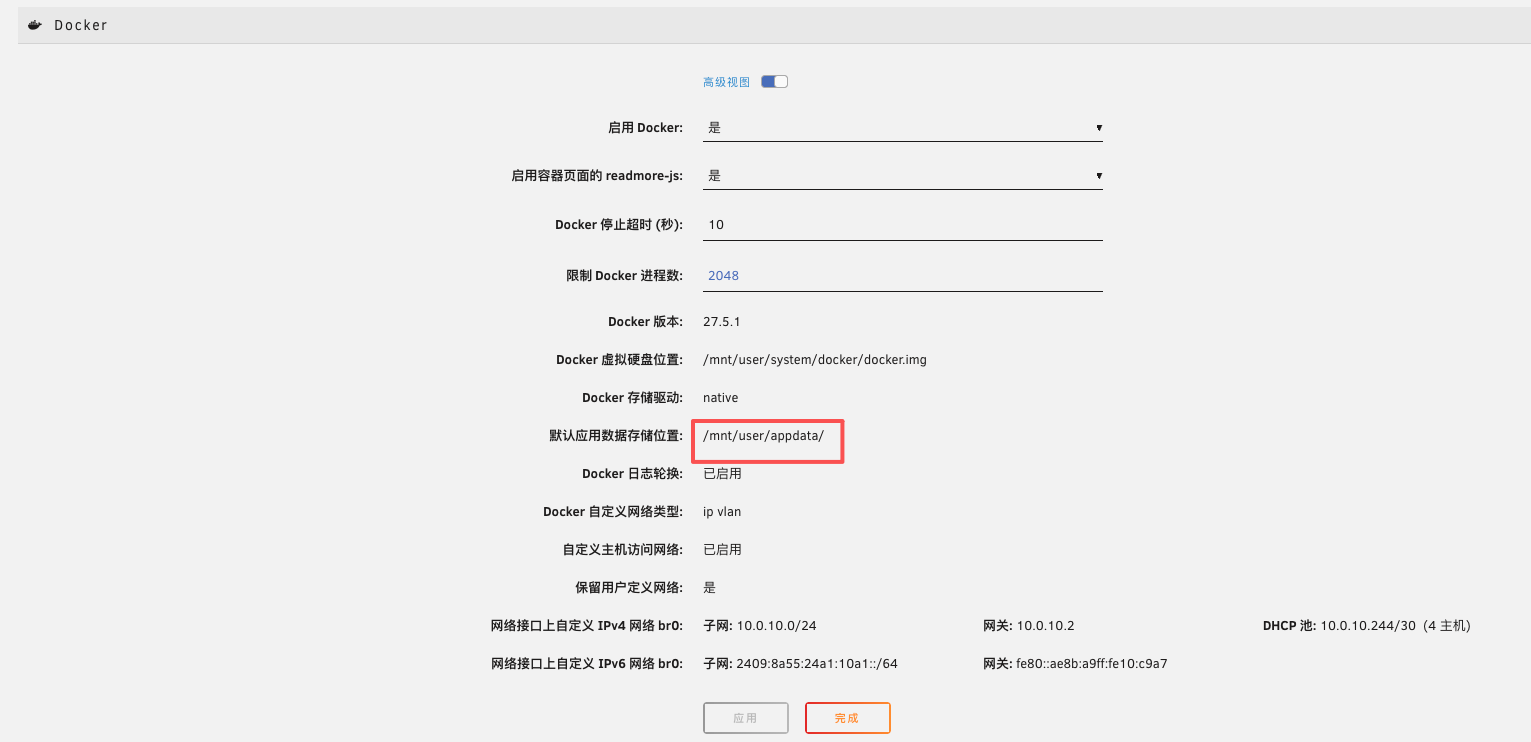The image size is (1531, 742).
Task: Click the 启用容器页面的 readmore-js label
Action: click(597, 176)
